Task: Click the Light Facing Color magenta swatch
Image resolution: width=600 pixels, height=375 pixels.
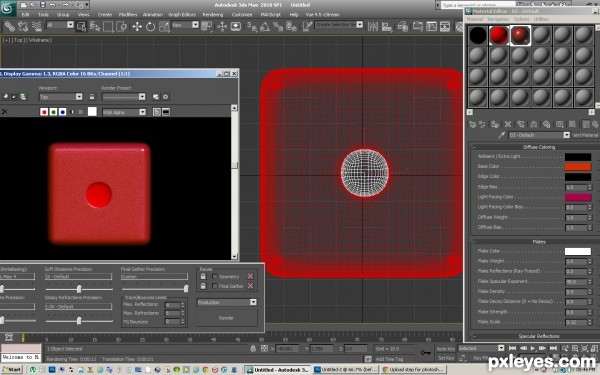Action: (x=578, y=197)
